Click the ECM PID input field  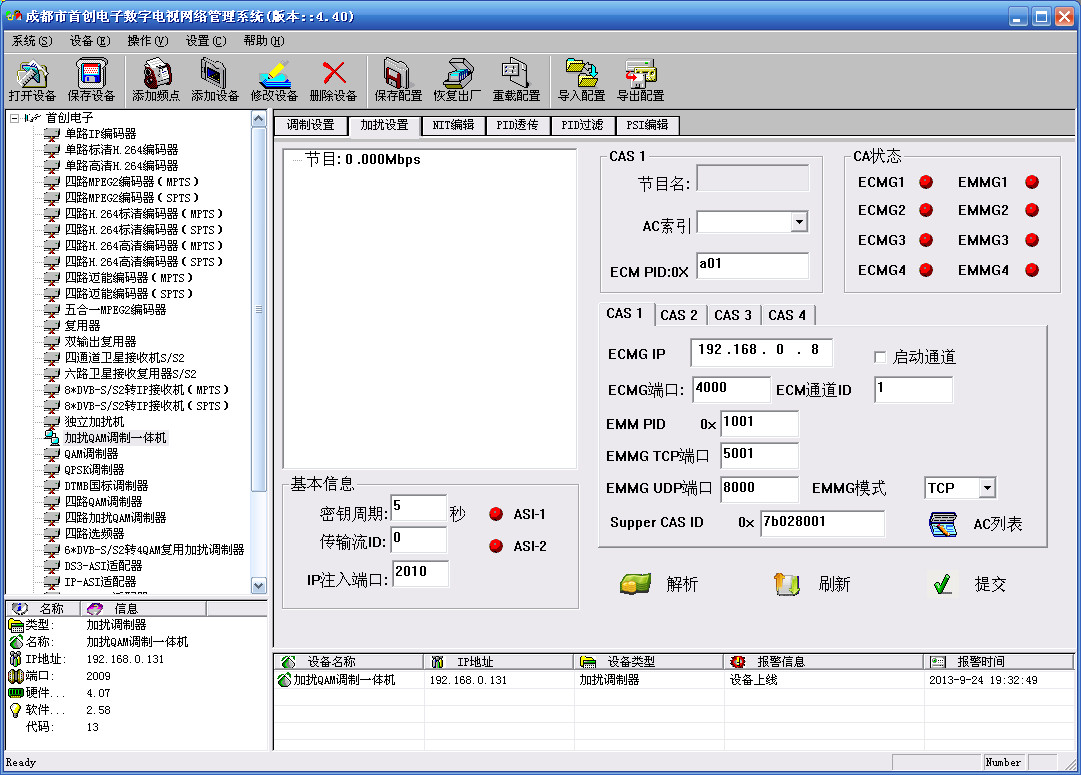tap(752, 265)
